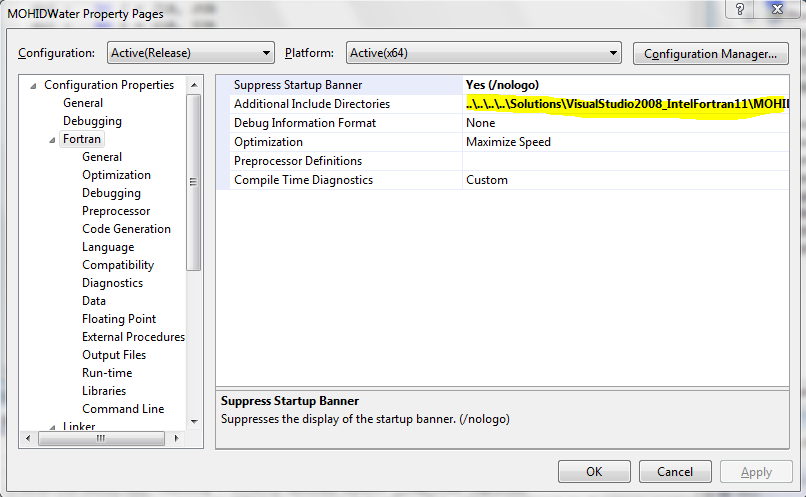Select the Optimization page under Fortran
This screenshot has width=806, height=497.
click(x=116, y=175)
